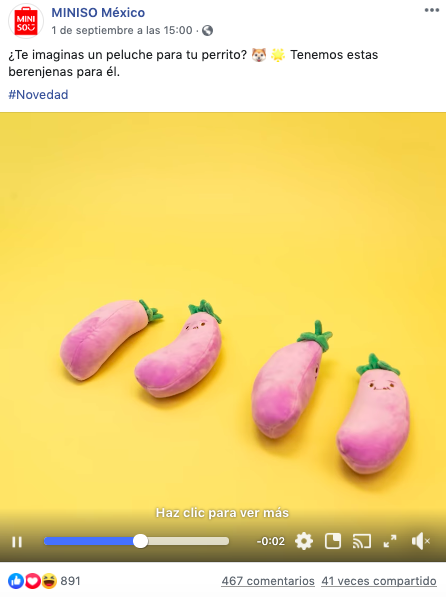Show 41 veces compartido list
Screen dimensions: 446x597
pyautogui.click(x=379, y=581)
